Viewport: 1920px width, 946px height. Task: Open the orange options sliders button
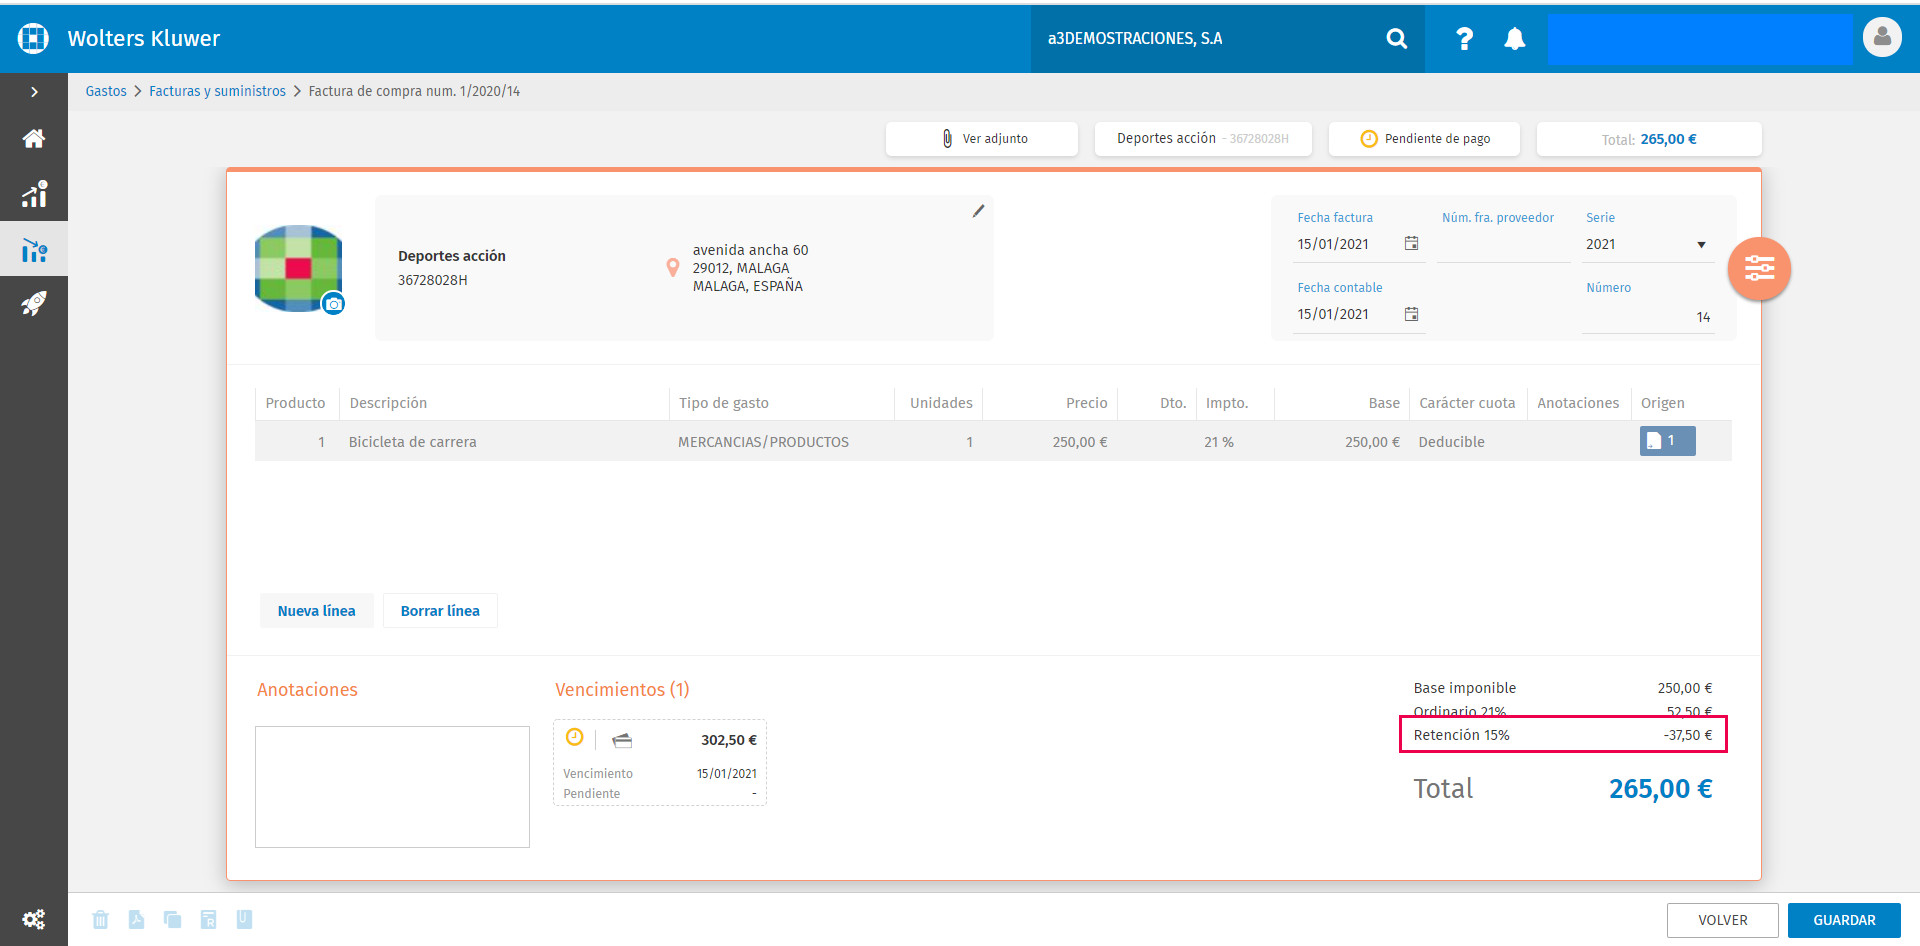point(1759,268)
